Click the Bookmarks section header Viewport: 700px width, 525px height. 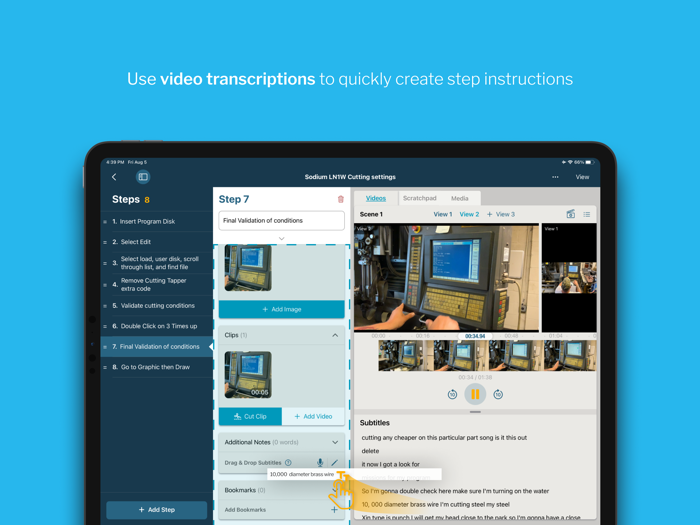click(281, 490)
